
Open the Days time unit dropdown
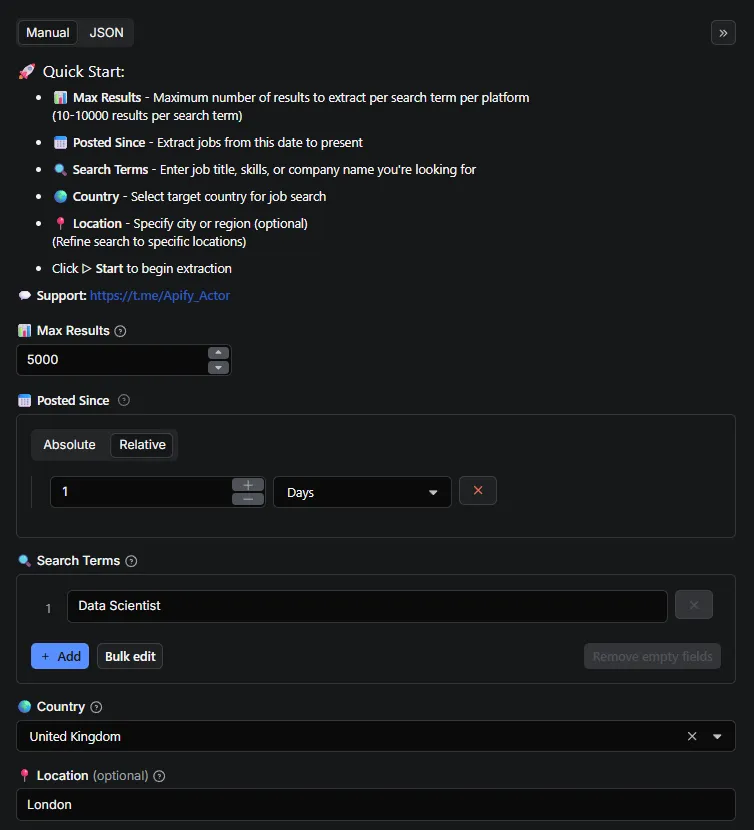pos(362,492)
